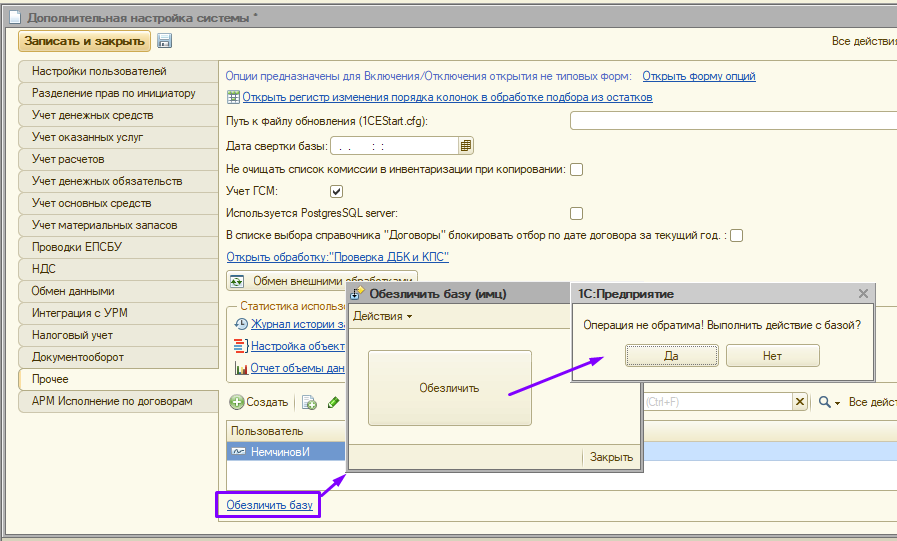The height and width of the screenshot is (541, 897).
Task: Select the Налоговый учет tab
Action: (118, 335)
